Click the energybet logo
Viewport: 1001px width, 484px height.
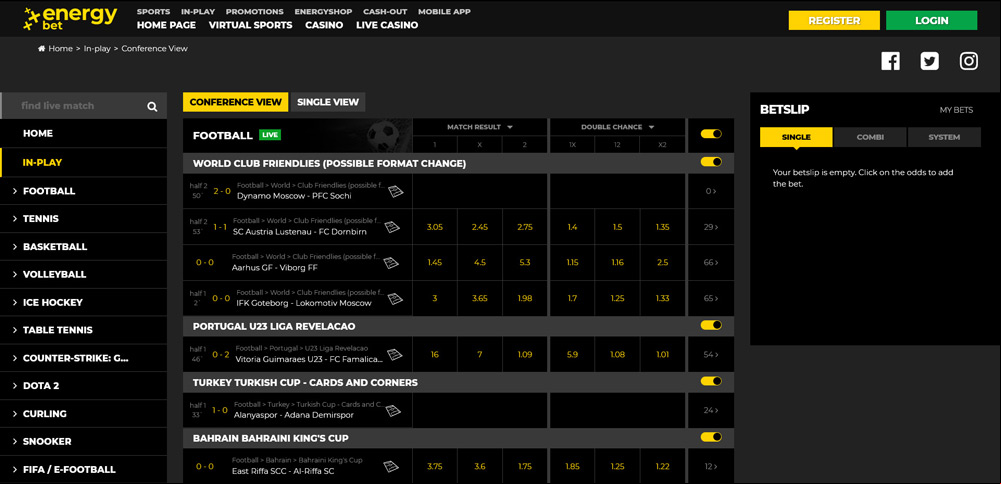pos(70,19)
